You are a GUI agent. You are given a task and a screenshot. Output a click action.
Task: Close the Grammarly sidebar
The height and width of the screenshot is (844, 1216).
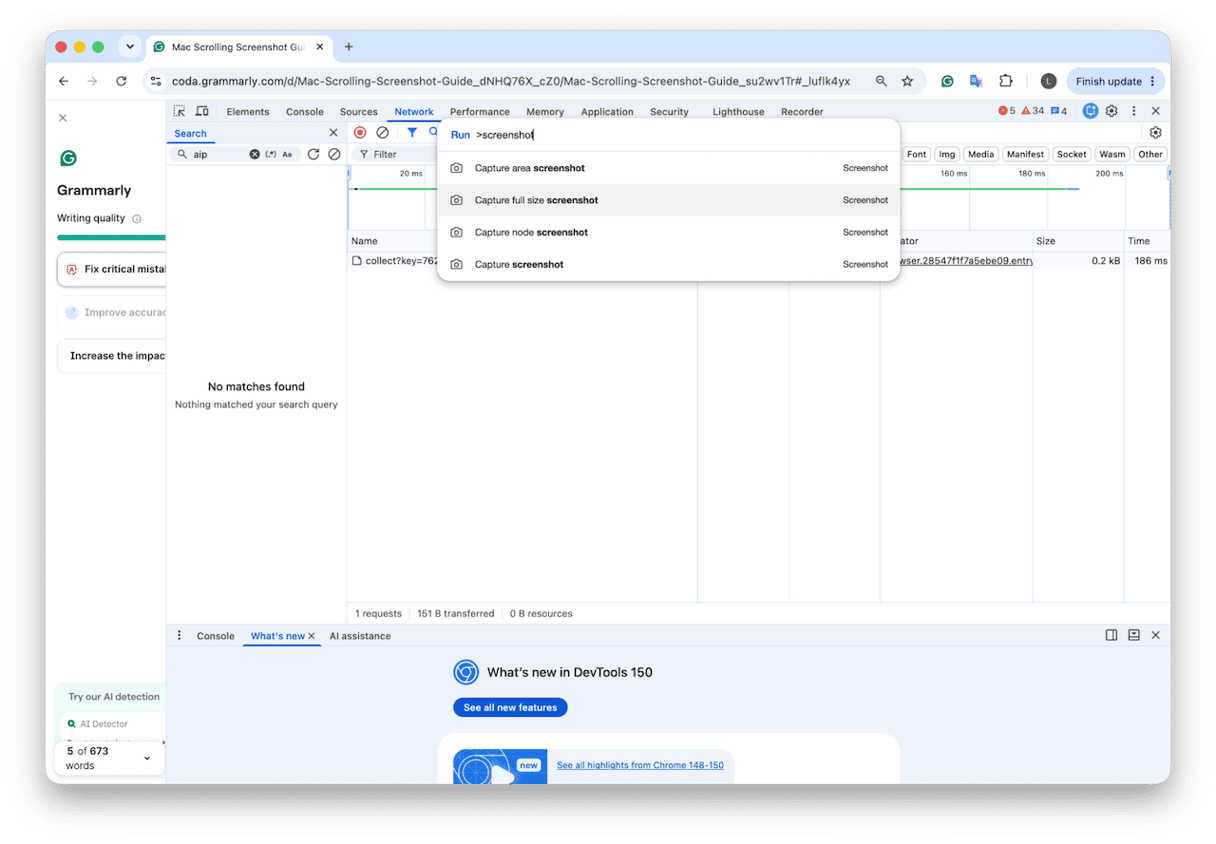(63, 118)
